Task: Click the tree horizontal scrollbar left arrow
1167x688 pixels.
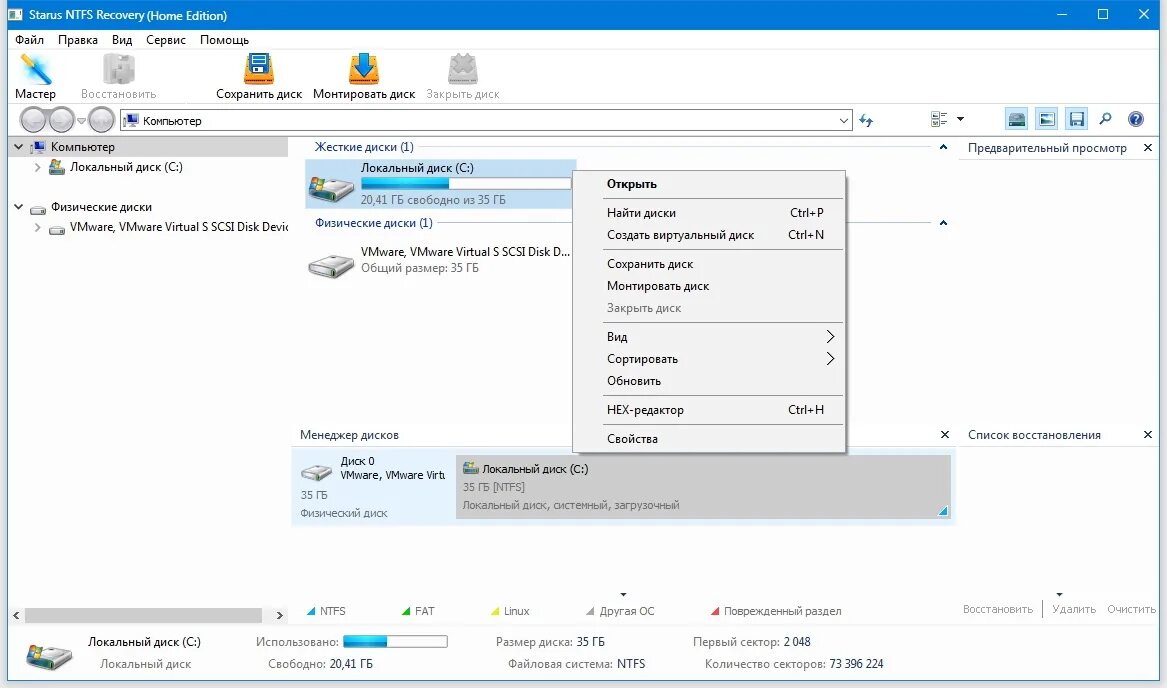Action: (x=16, y=616)
